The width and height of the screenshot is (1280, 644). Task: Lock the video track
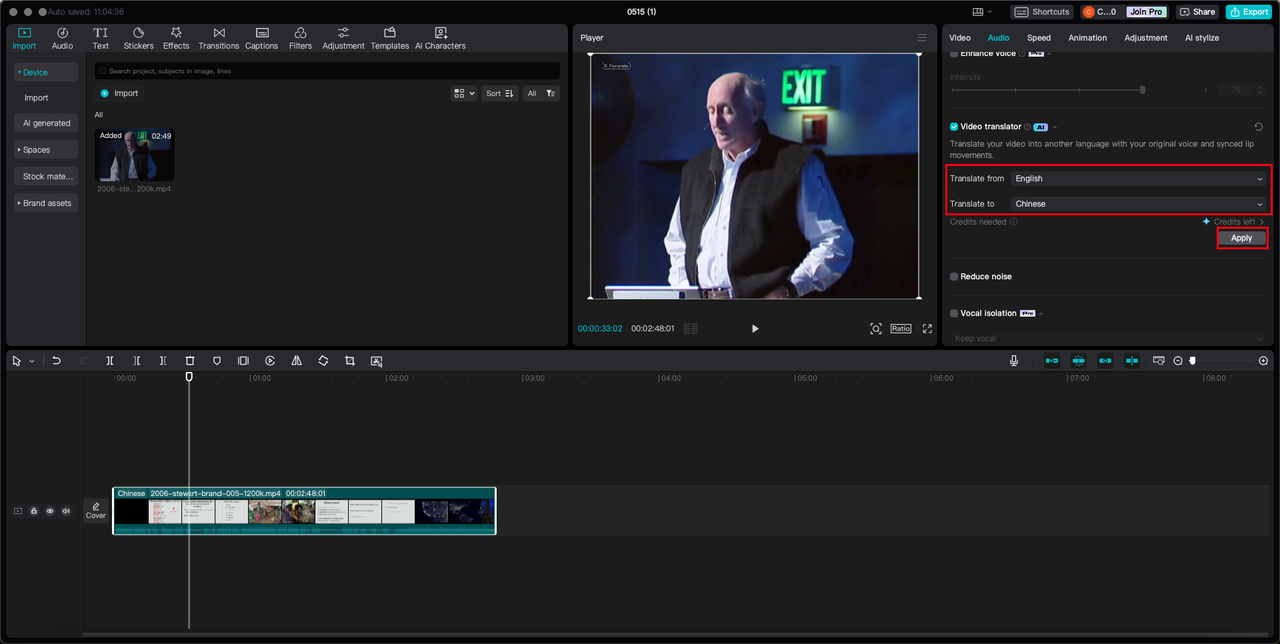(x=34, y=511)
